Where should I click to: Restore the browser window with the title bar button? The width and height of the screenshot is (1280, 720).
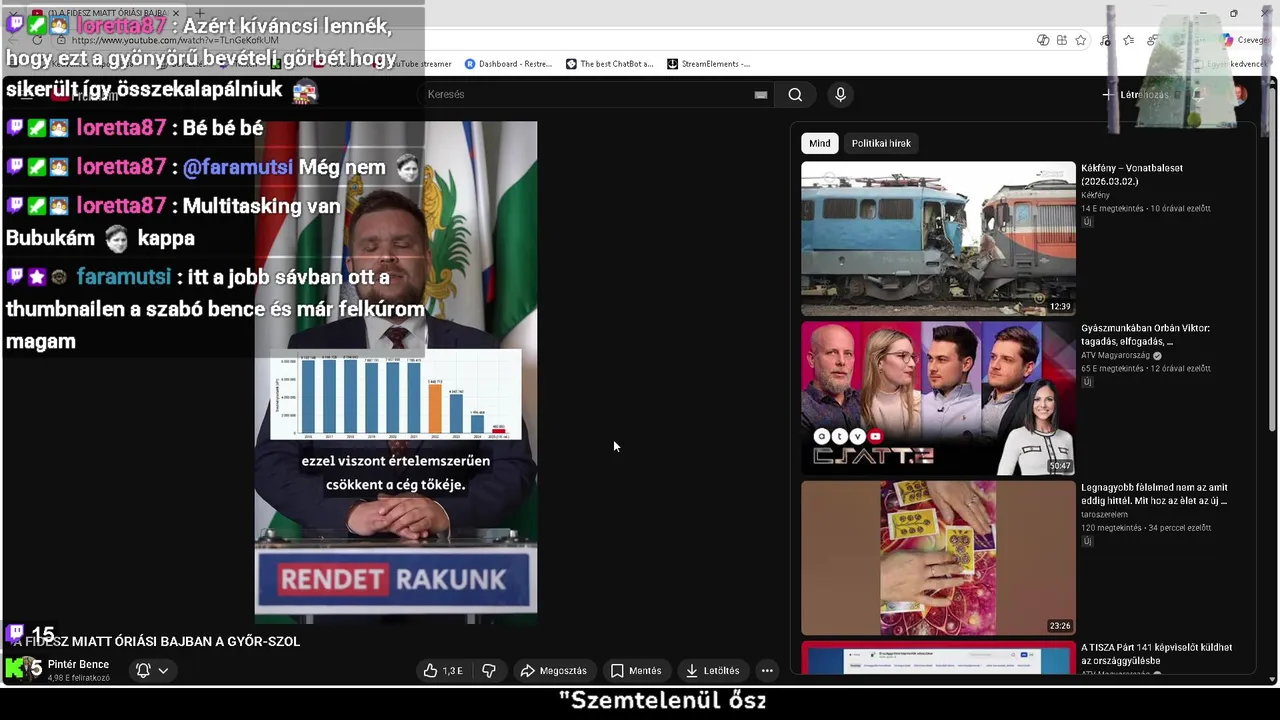tap(1233, 13)
